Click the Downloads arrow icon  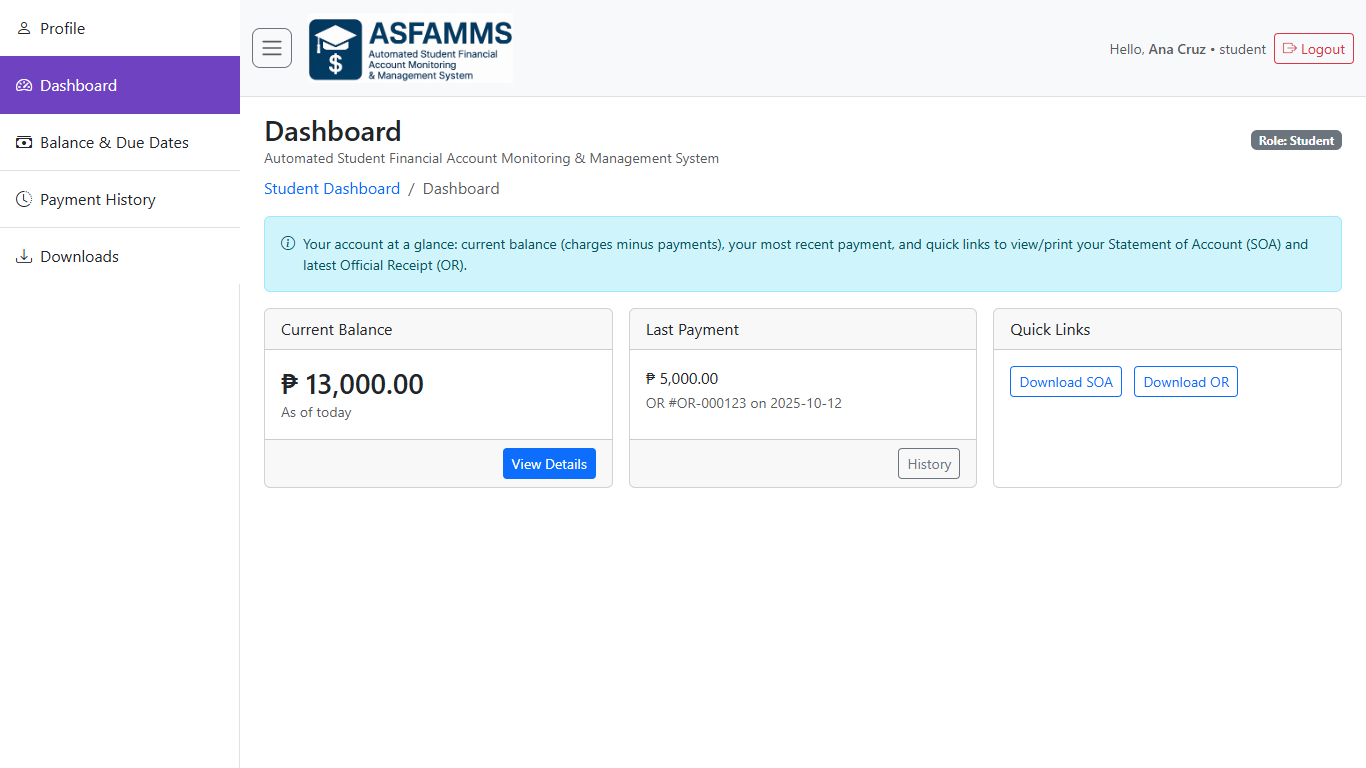click(x=24, y=257)
